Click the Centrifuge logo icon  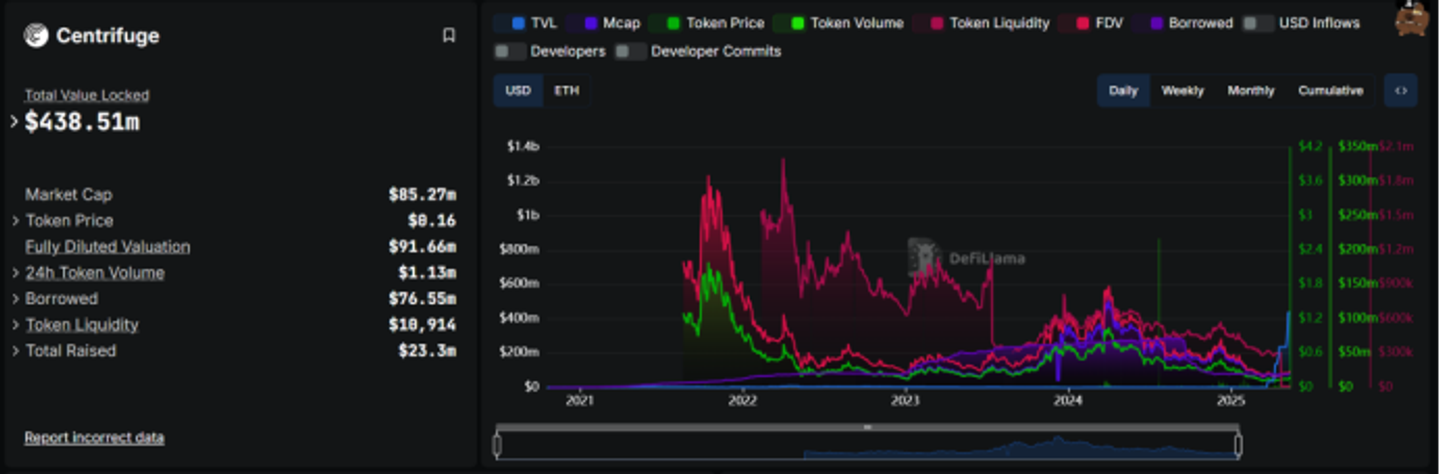coord(36,36)
